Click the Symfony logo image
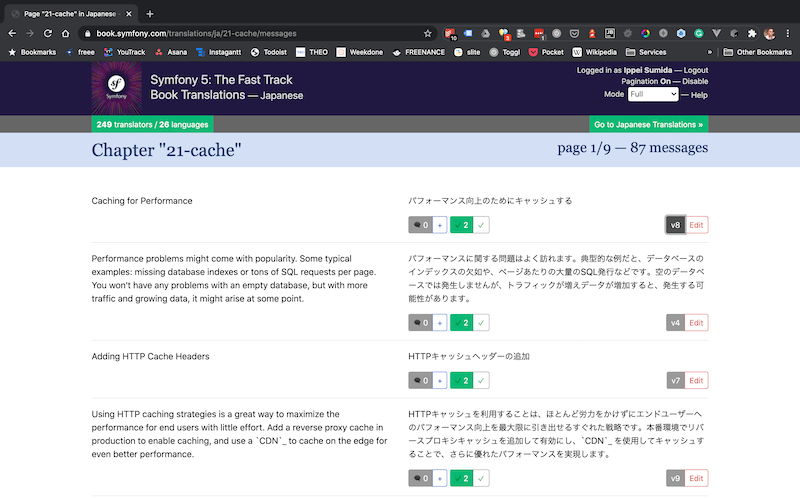This screenshot has height=500, width=800. pyautogui.click(x=117, y=88)
